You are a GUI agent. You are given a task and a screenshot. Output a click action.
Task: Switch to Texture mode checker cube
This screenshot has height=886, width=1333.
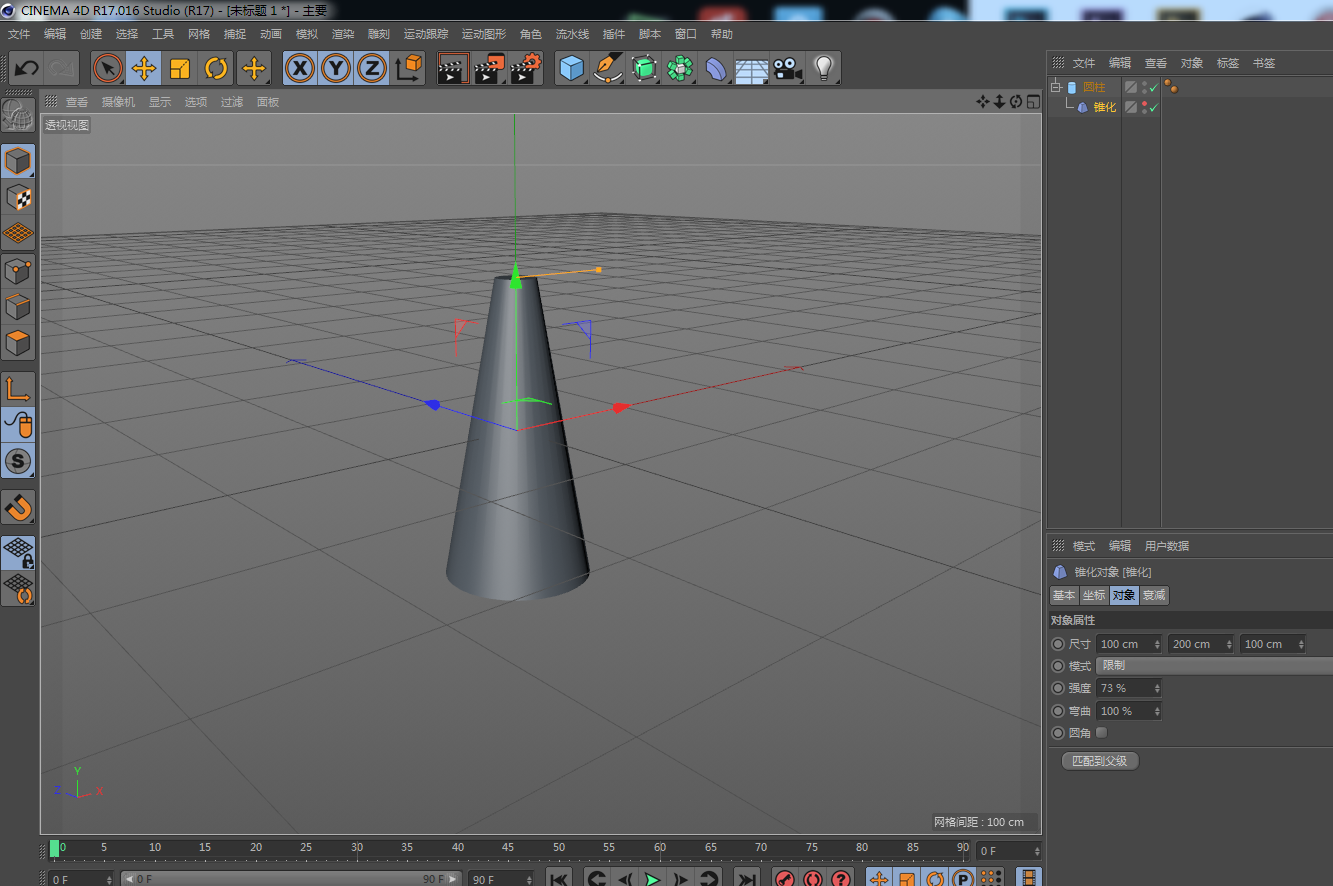click(x=19, y=198)
